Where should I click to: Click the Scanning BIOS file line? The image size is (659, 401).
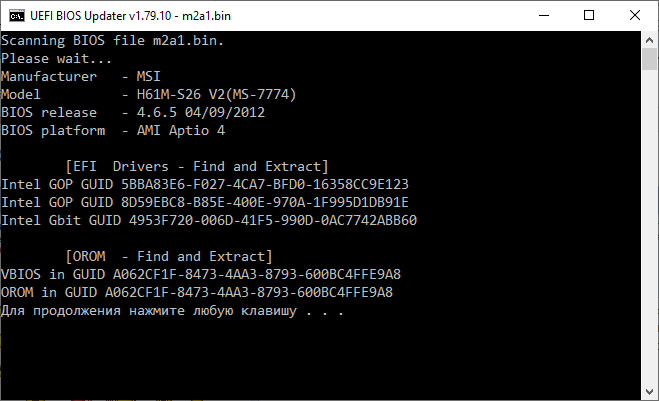click(x=113, y=41)
